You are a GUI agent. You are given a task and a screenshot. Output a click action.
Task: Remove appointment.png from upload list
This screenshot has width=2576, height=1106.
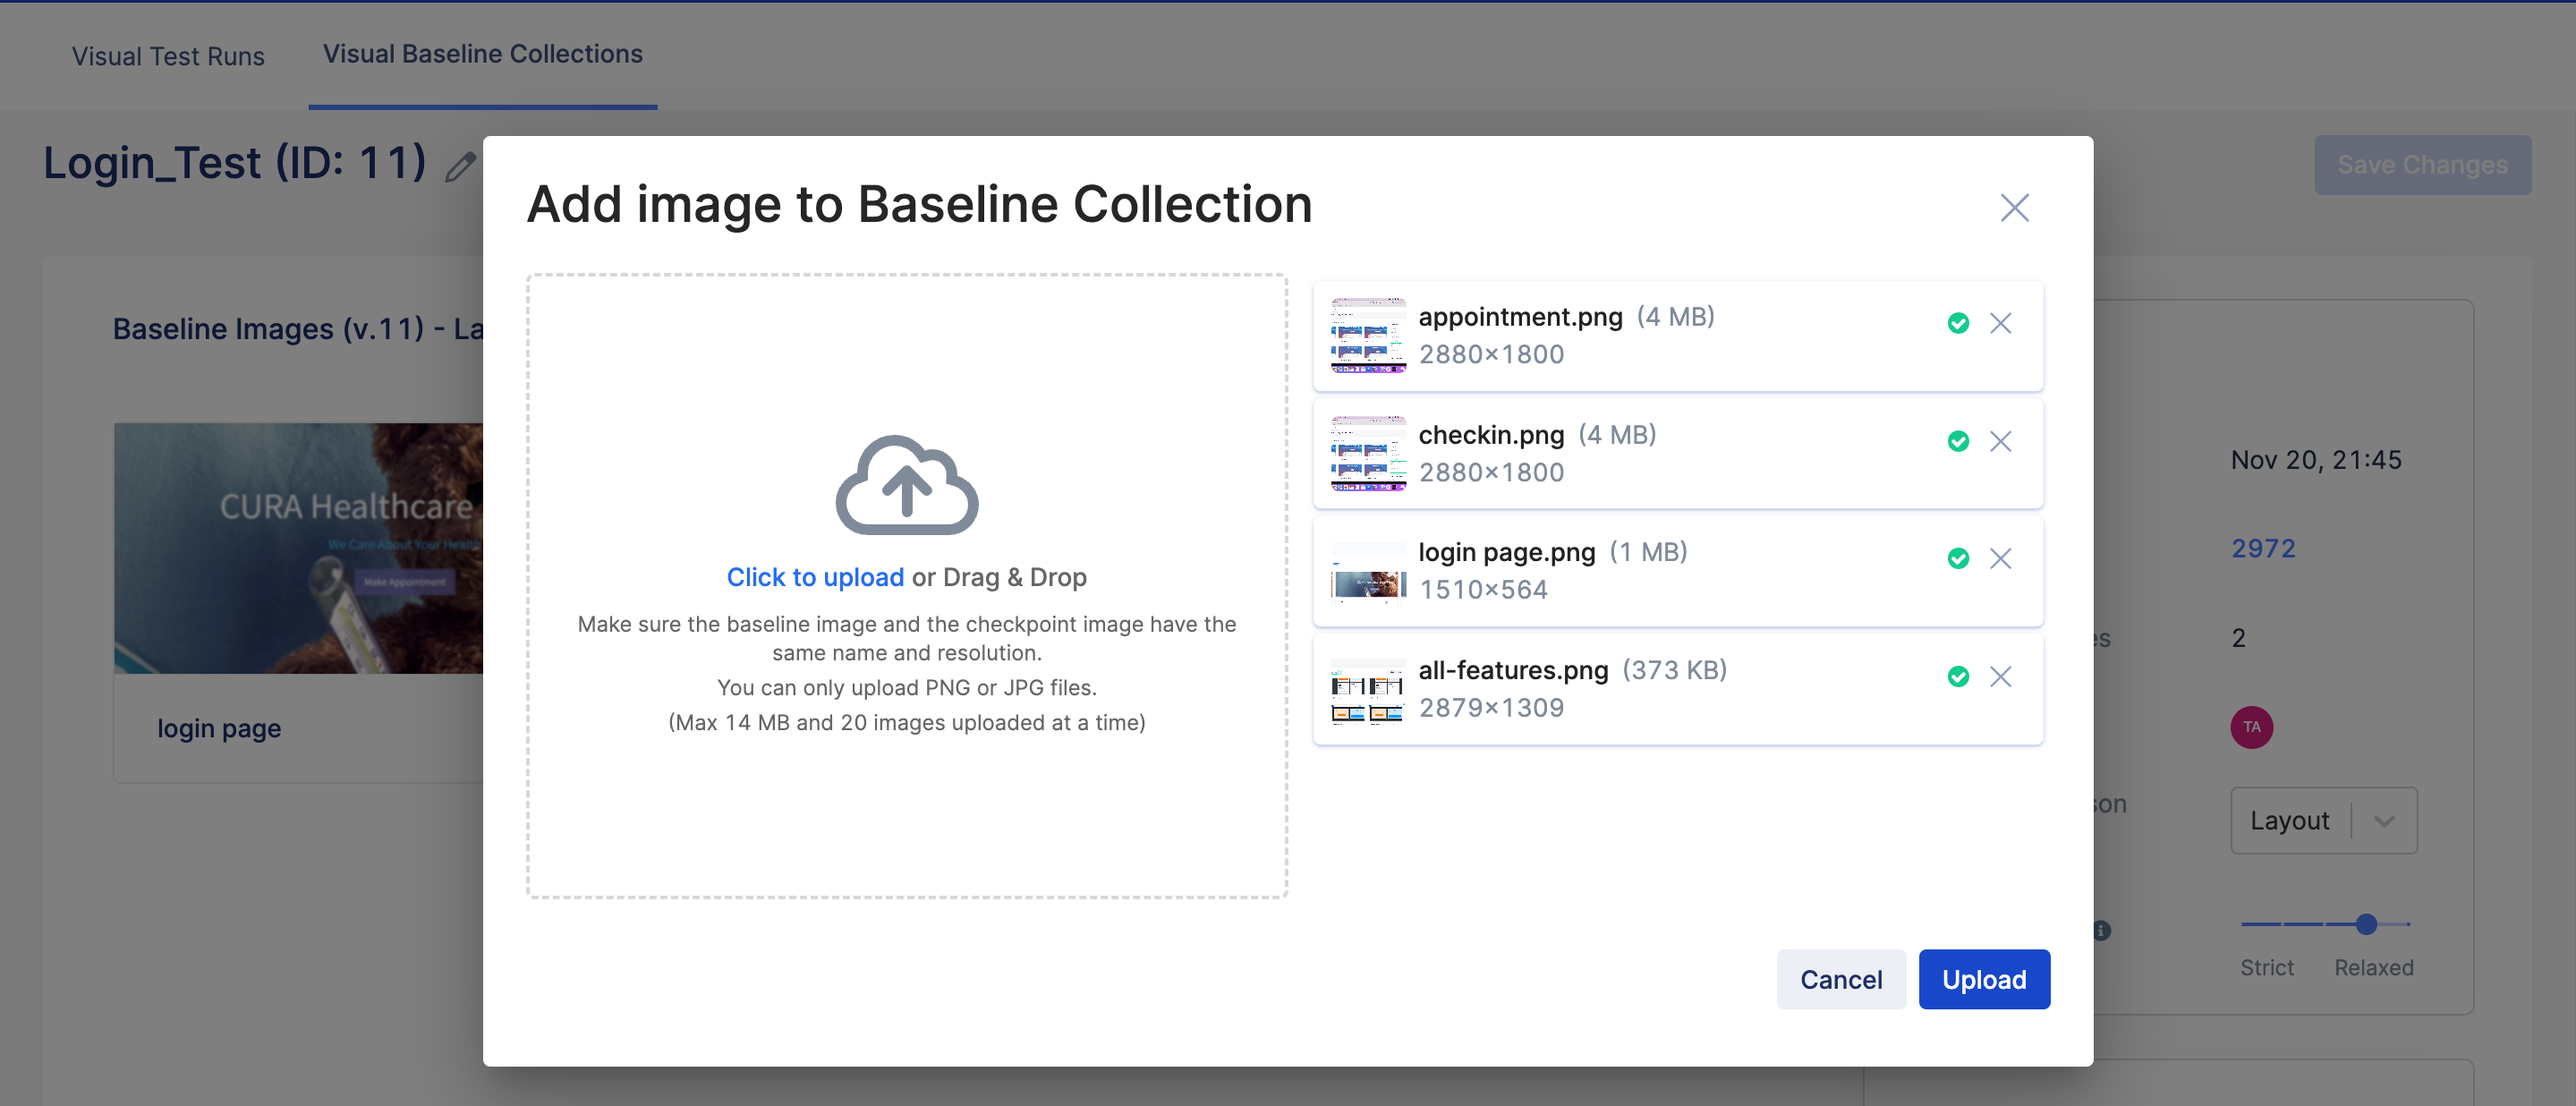coord(2000,323)
